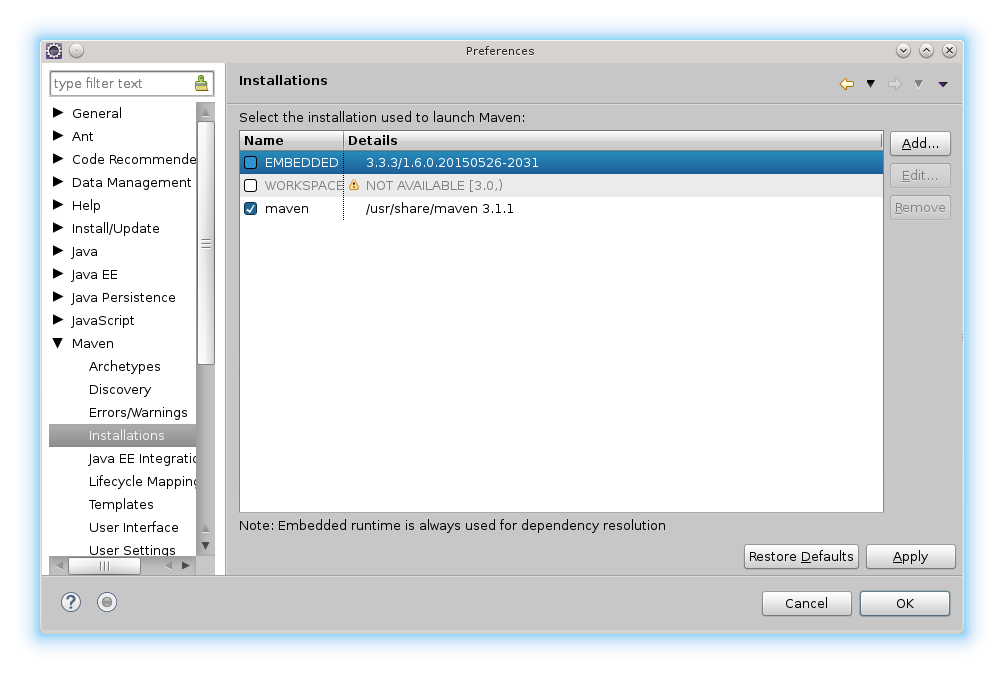Click the Apply button
The width and height of the screenshot is (1004, 674).
(x=911, y=556)
